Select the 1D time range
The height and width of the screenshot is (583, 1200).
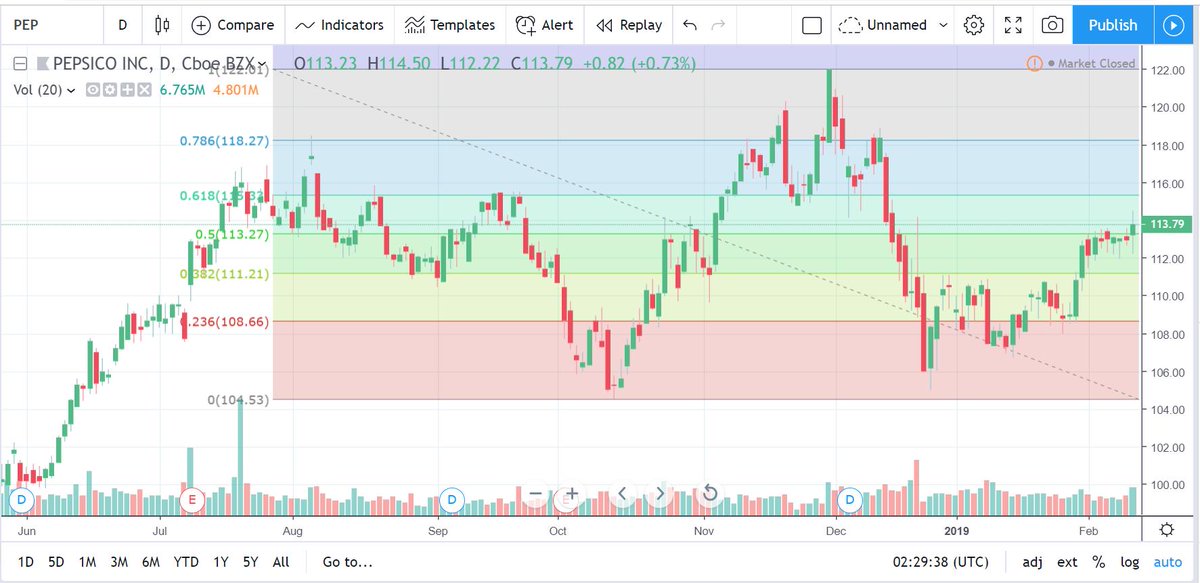point(27,562)
